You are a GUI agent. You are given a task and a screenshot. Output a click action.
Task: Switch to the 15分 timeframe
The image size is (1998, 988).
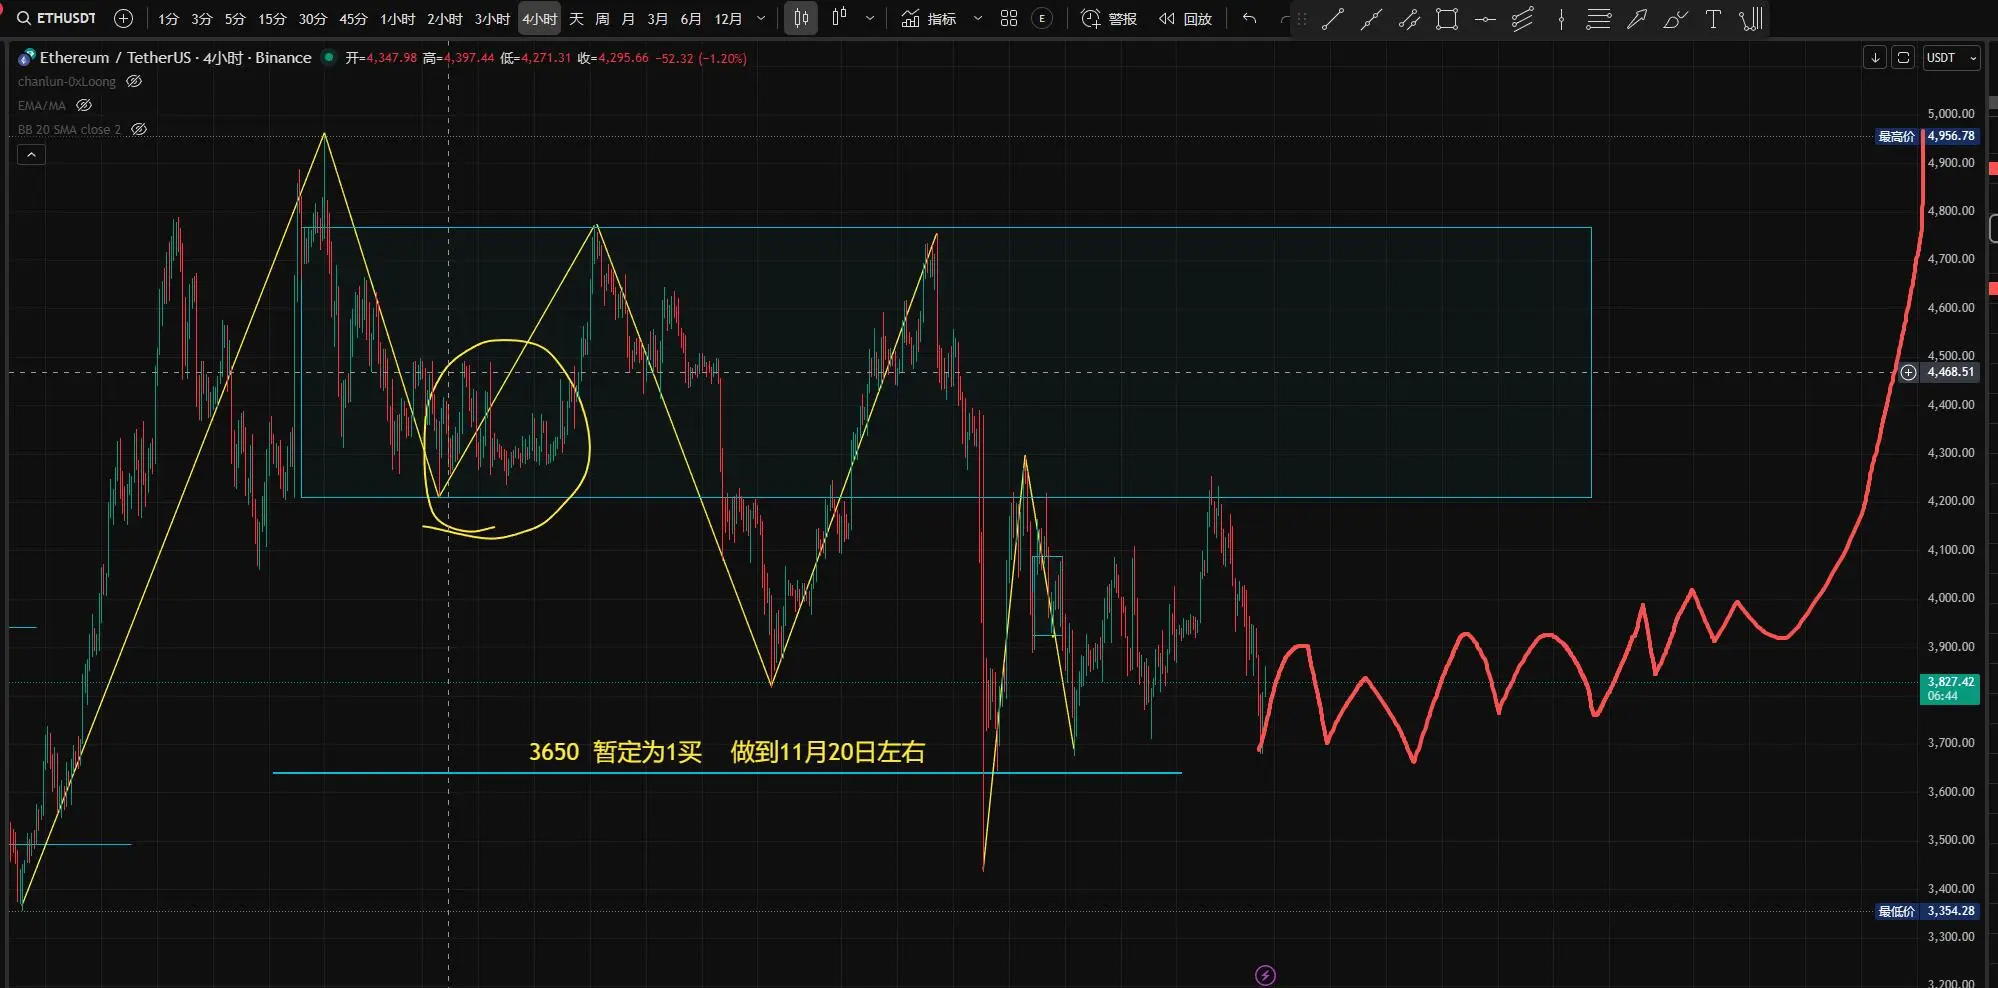(272, 19)
